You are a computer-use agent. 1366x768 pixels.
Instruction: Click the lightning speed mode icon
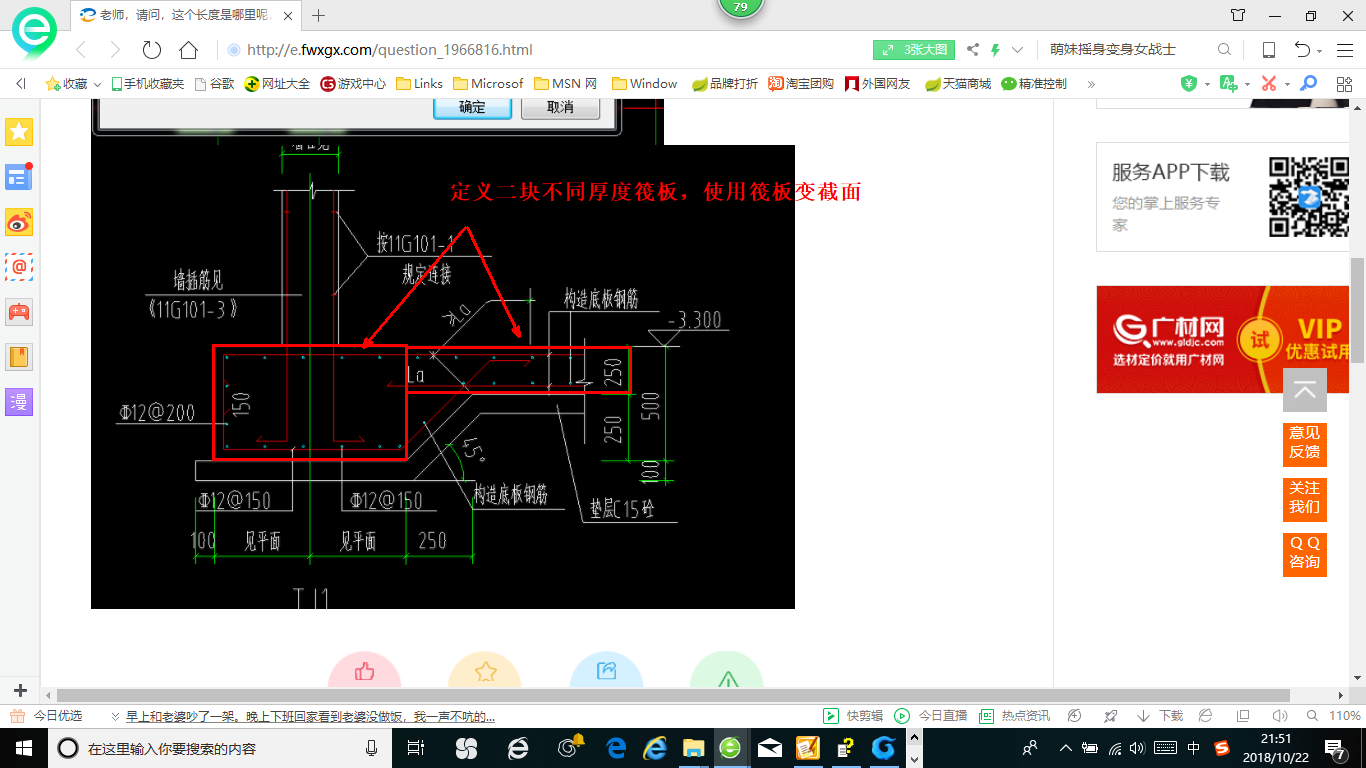(996, 50)
